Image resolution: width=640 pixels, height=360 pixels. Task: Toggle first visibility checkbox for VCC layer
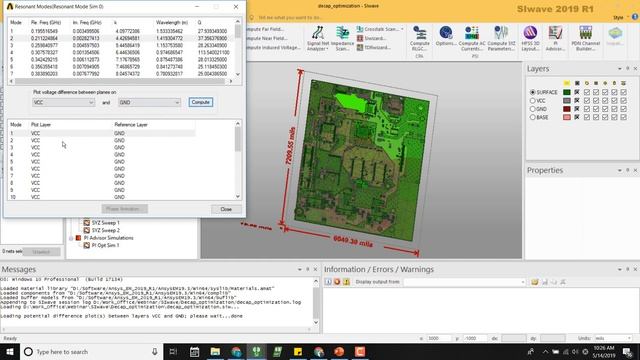(x=587, y=100)
